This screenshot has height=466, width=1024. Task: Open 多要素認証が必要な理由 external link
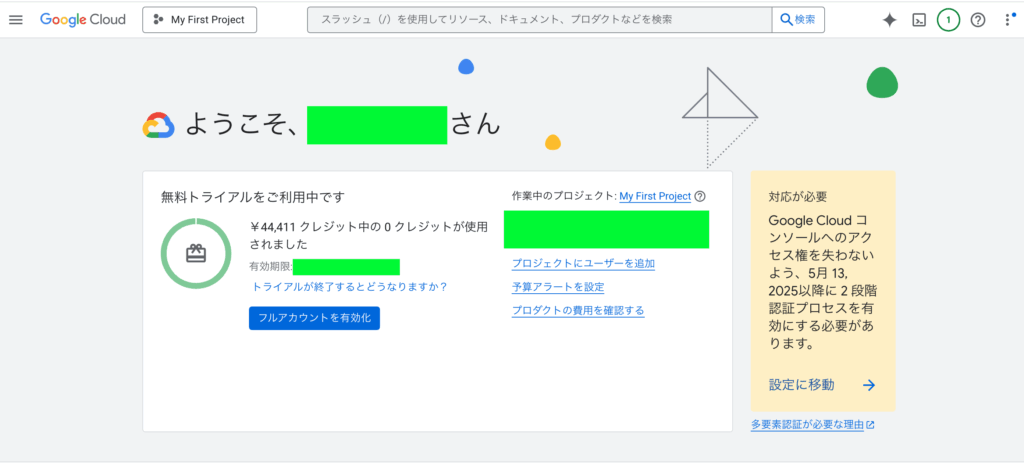coord(812,425)
